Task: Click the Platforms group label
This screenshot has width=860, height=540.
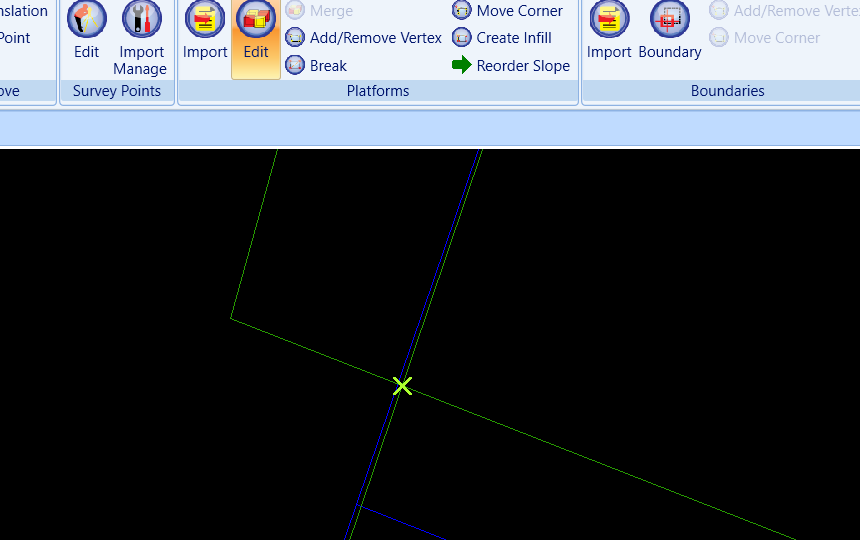Action: pyautogui.click(x=378, y=91)
